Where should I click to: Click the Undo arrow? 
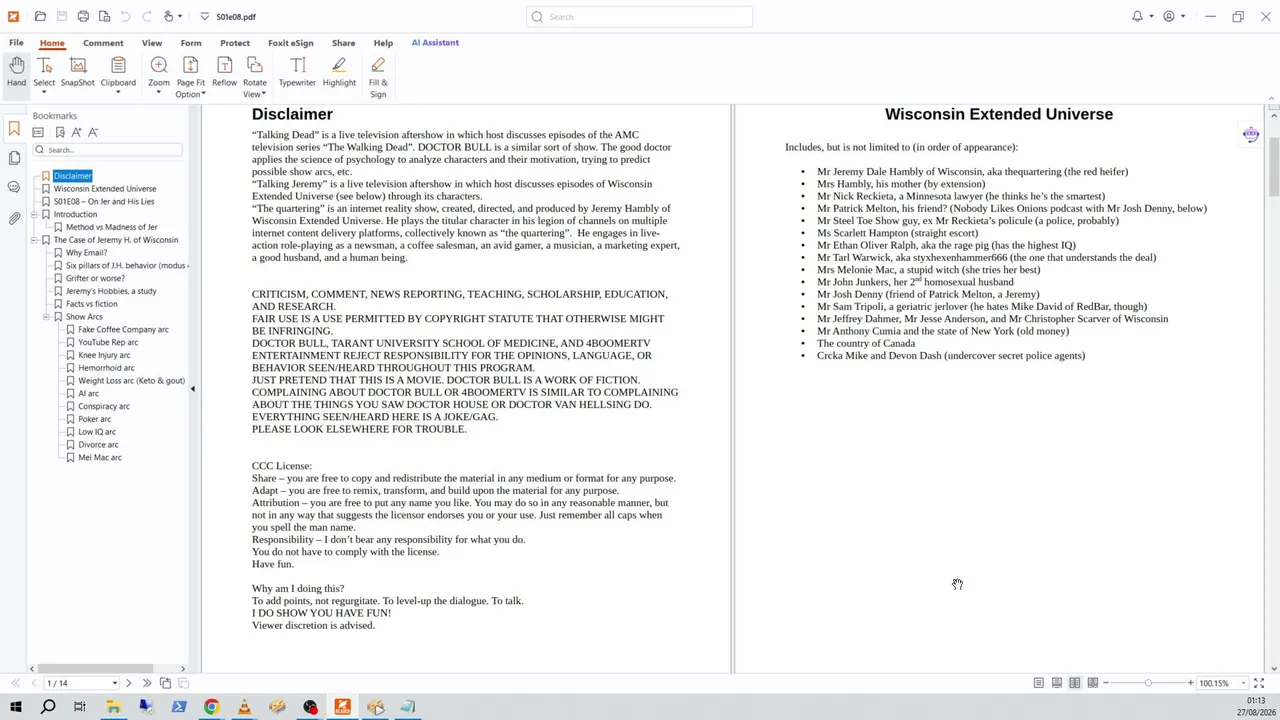(126, 16)
